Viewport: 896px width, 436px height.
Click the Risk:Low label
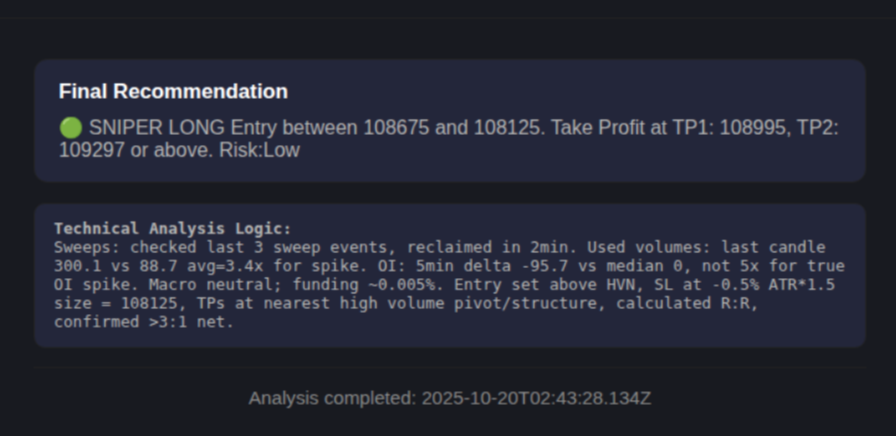pos(259,150)
